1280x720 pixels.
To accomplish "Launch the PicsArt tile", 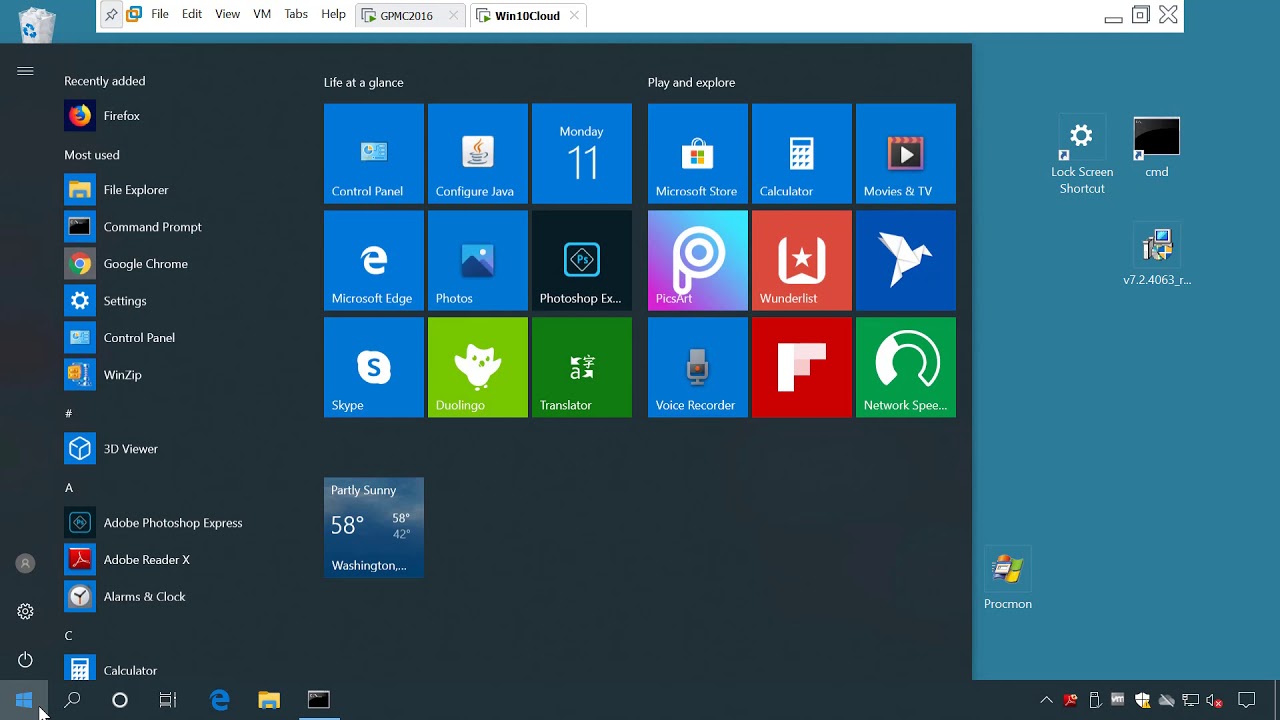I will click(697, 260).
